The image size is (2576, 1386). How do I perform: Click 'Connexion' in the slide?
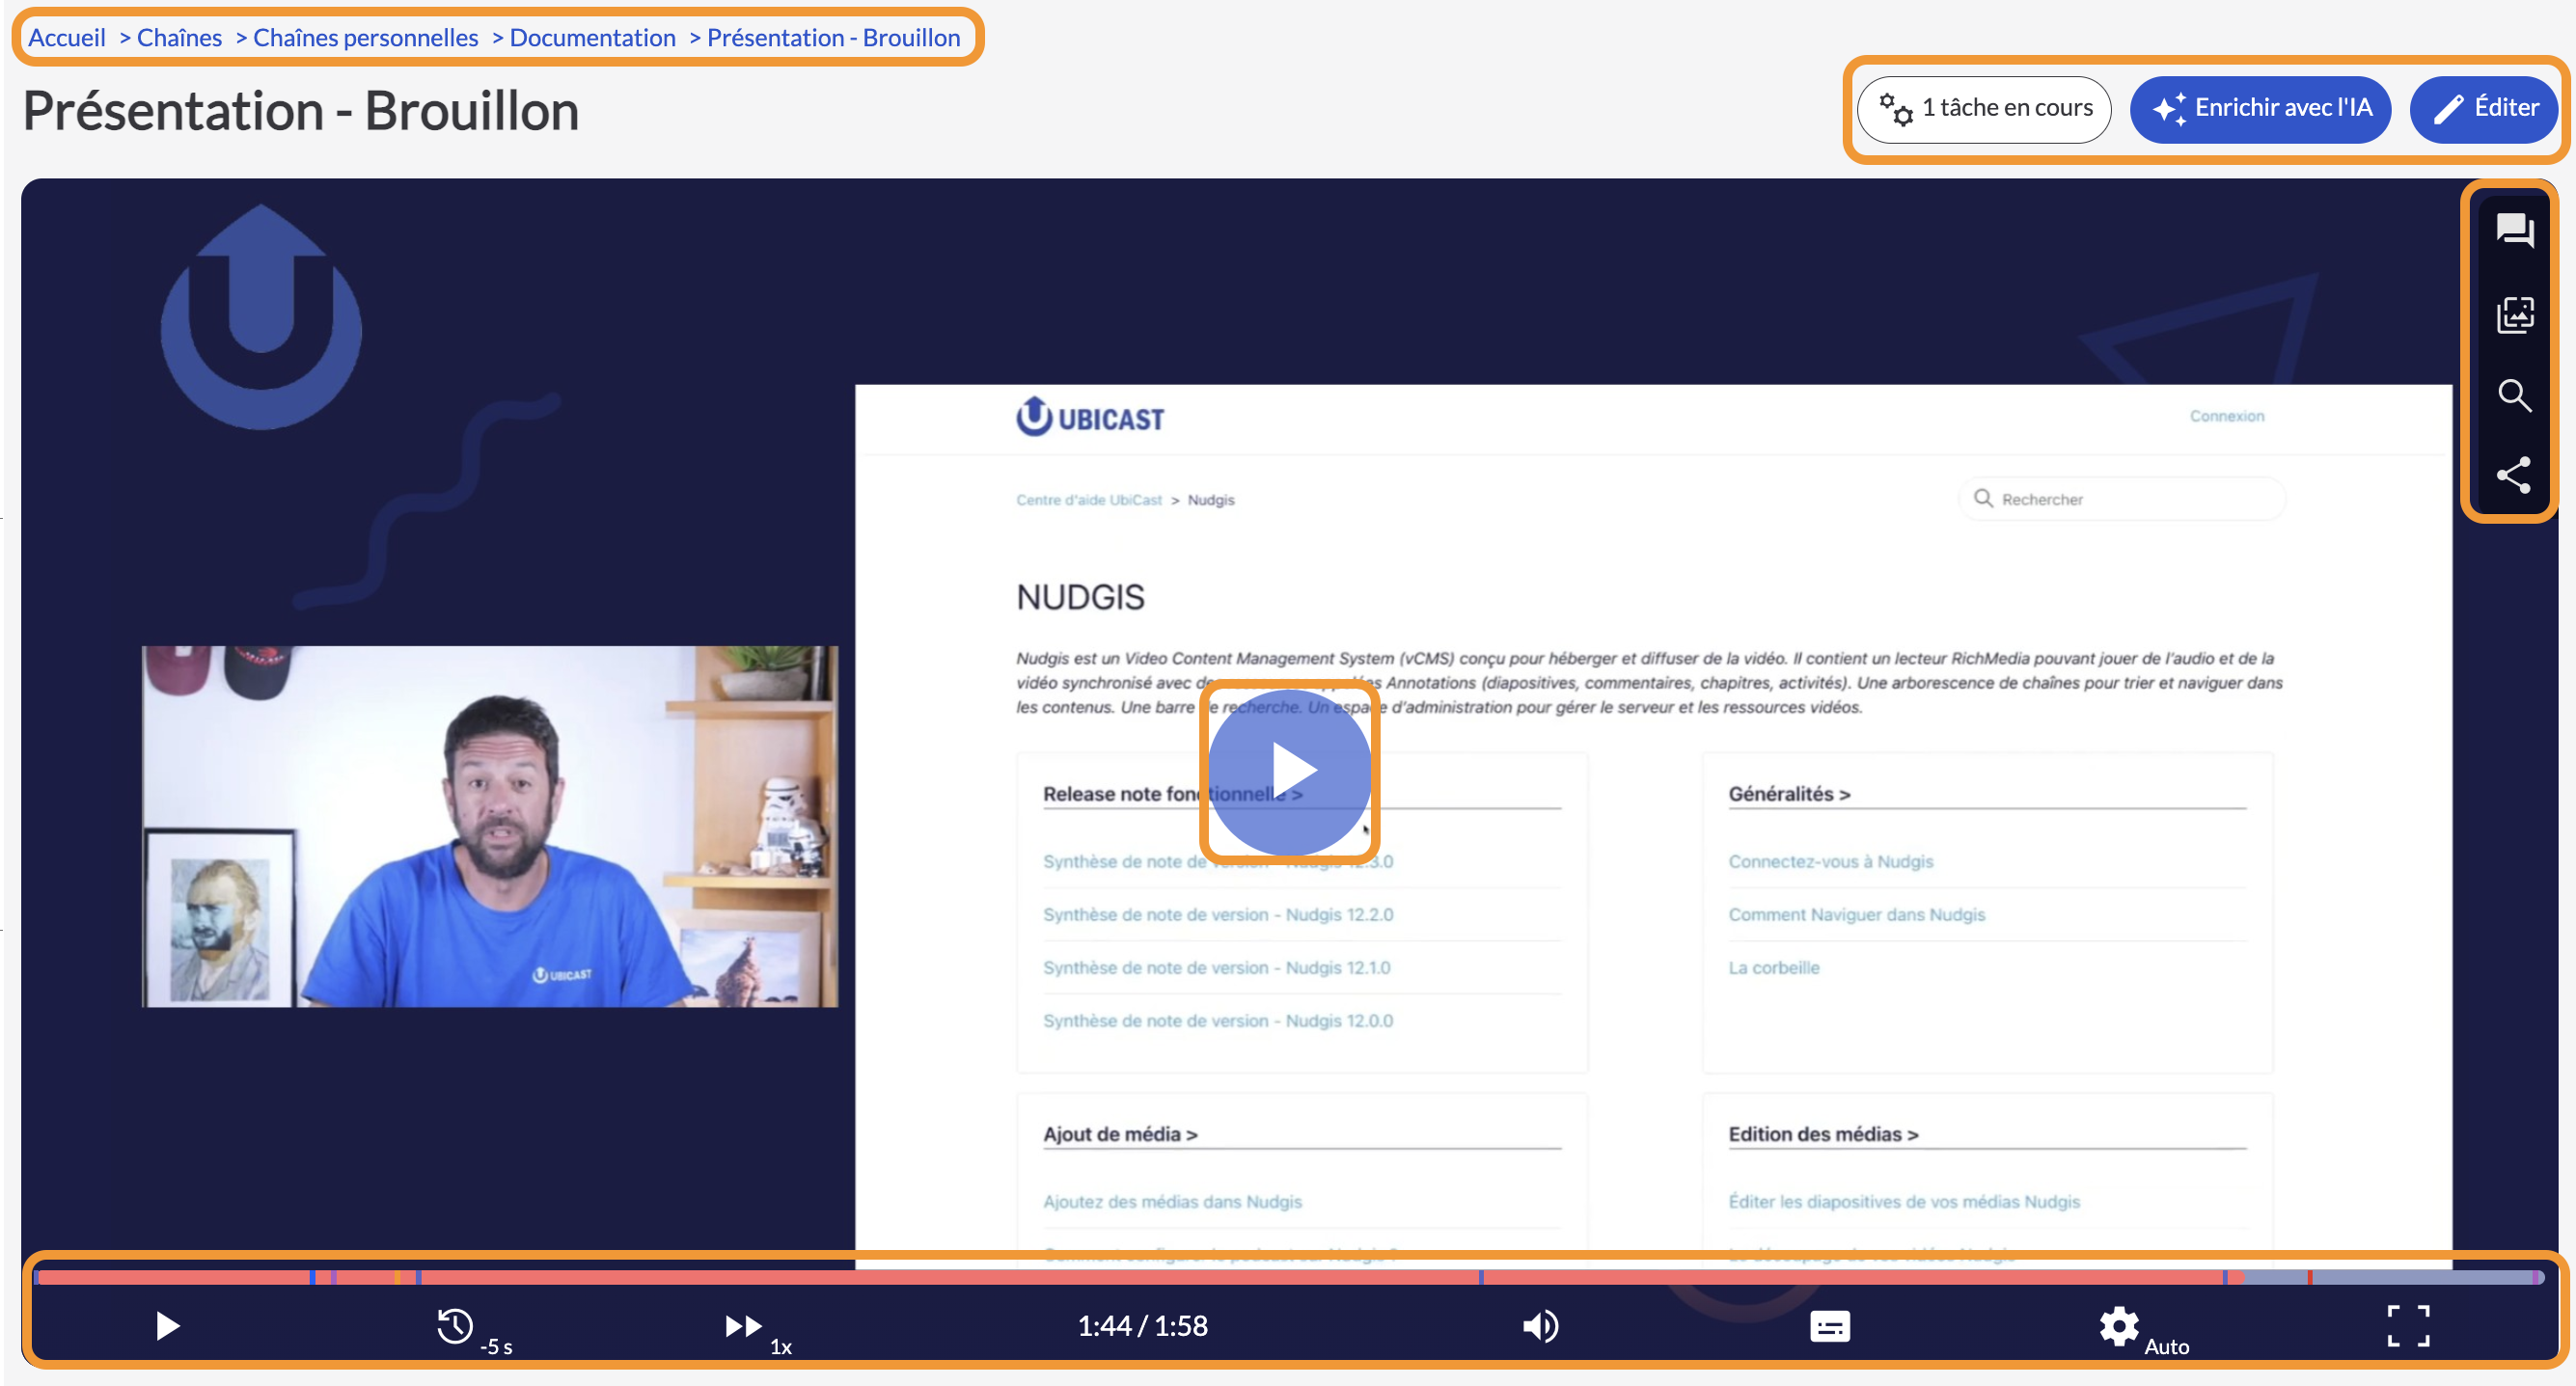[x=2227, y=416]
